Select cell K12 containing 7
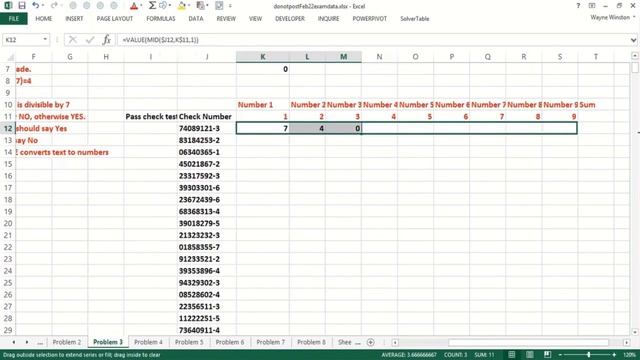The height and width of the screenshot is (360, 640). pyautogui.click(x=262, y=128)
